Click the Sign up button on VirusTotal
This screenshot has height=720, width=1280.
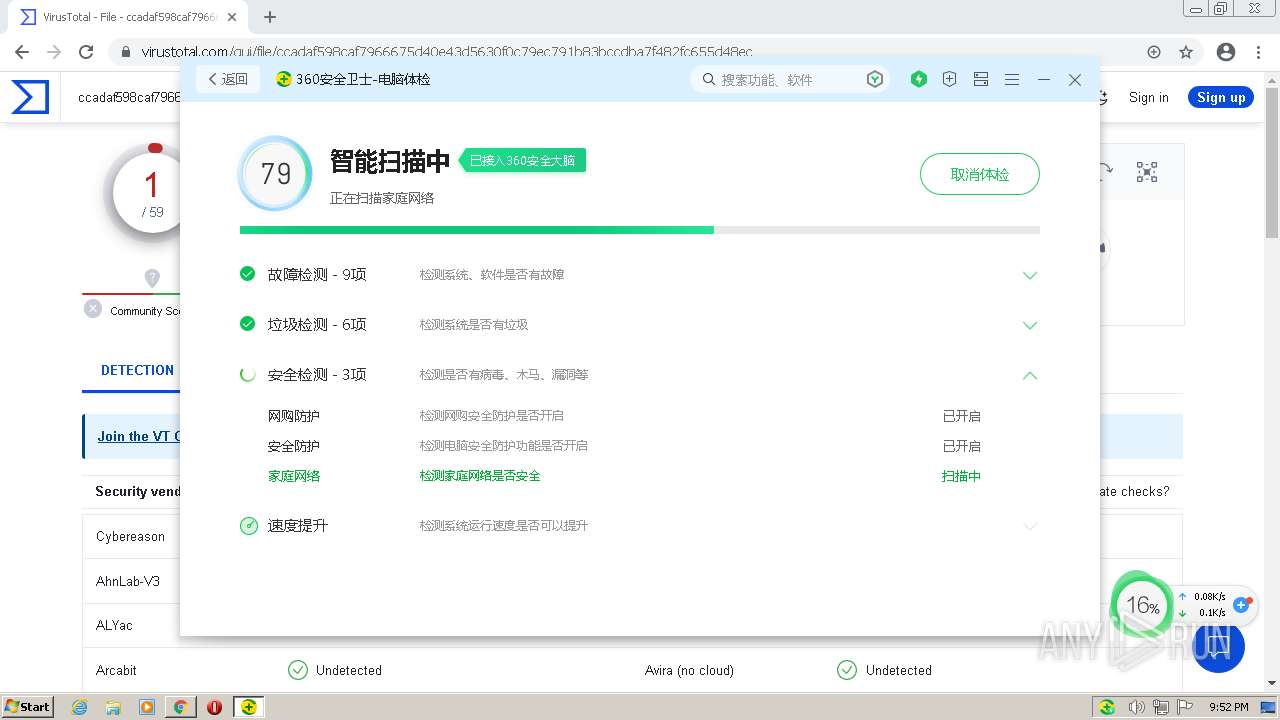pos(1221,97)
